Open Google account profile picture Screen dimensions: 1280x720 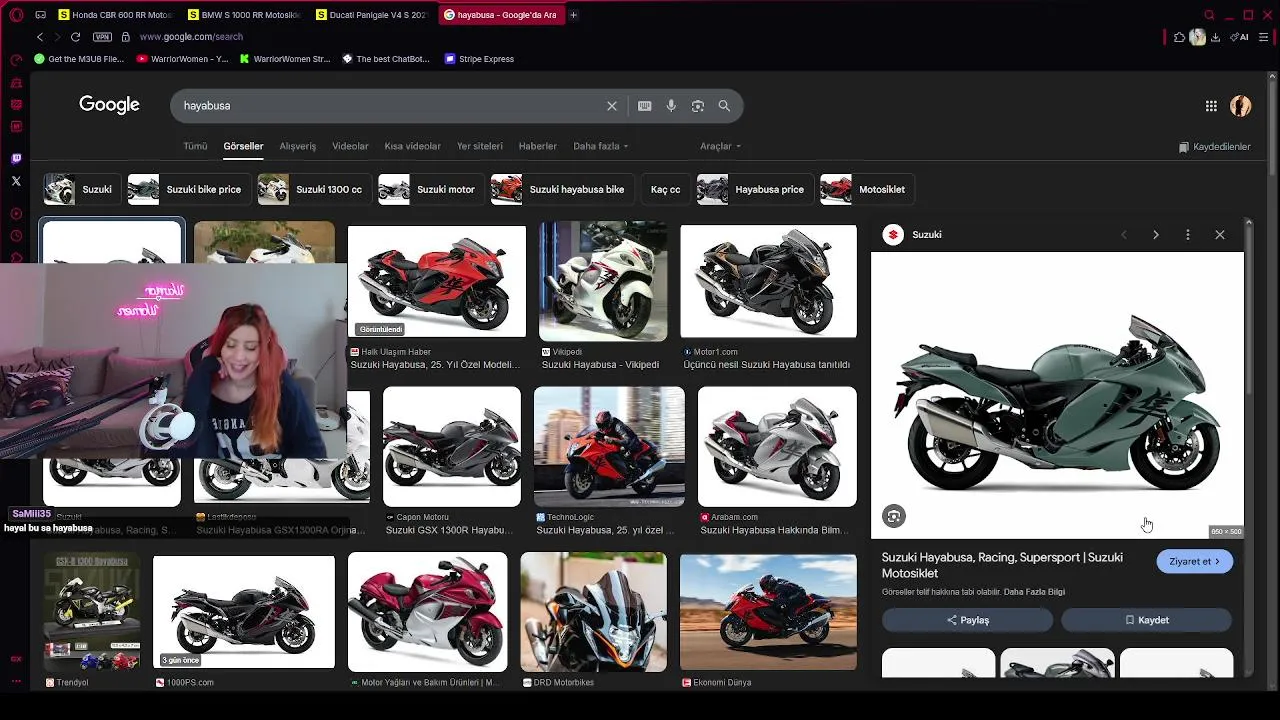(x=1241, y=106)
